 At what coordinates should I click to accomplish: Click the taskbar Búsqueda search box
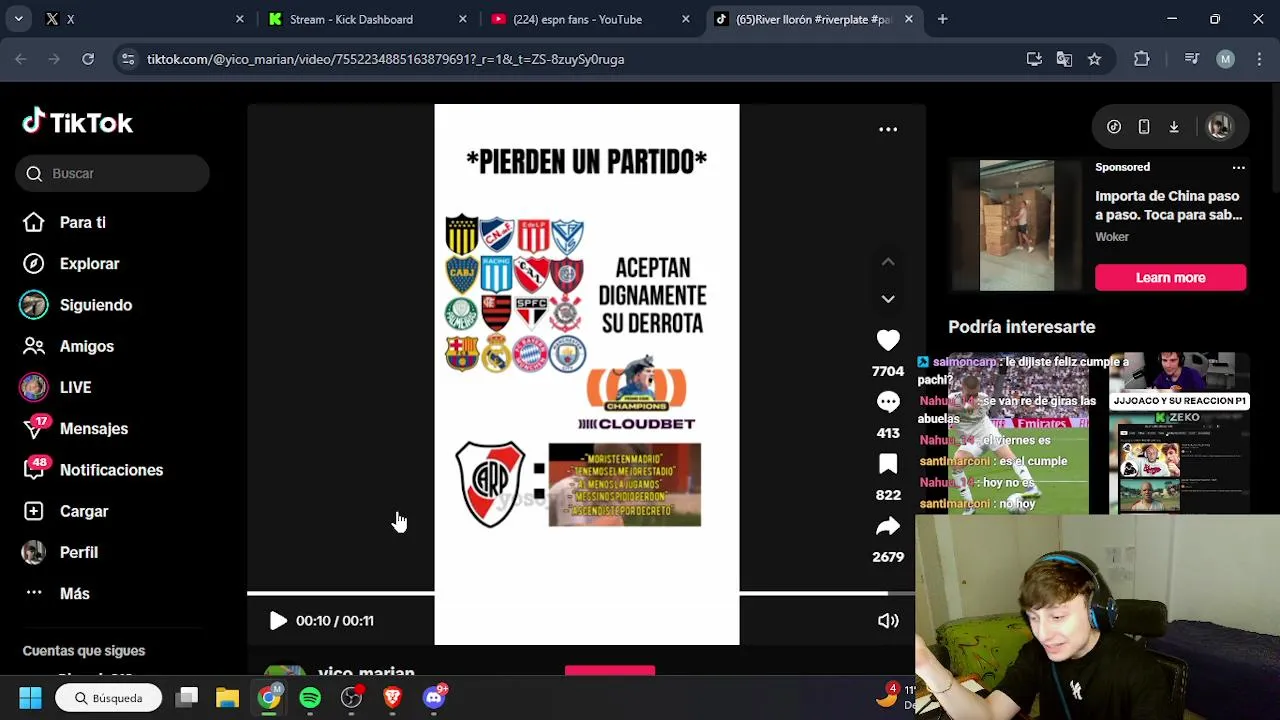(x=109, y=698)
